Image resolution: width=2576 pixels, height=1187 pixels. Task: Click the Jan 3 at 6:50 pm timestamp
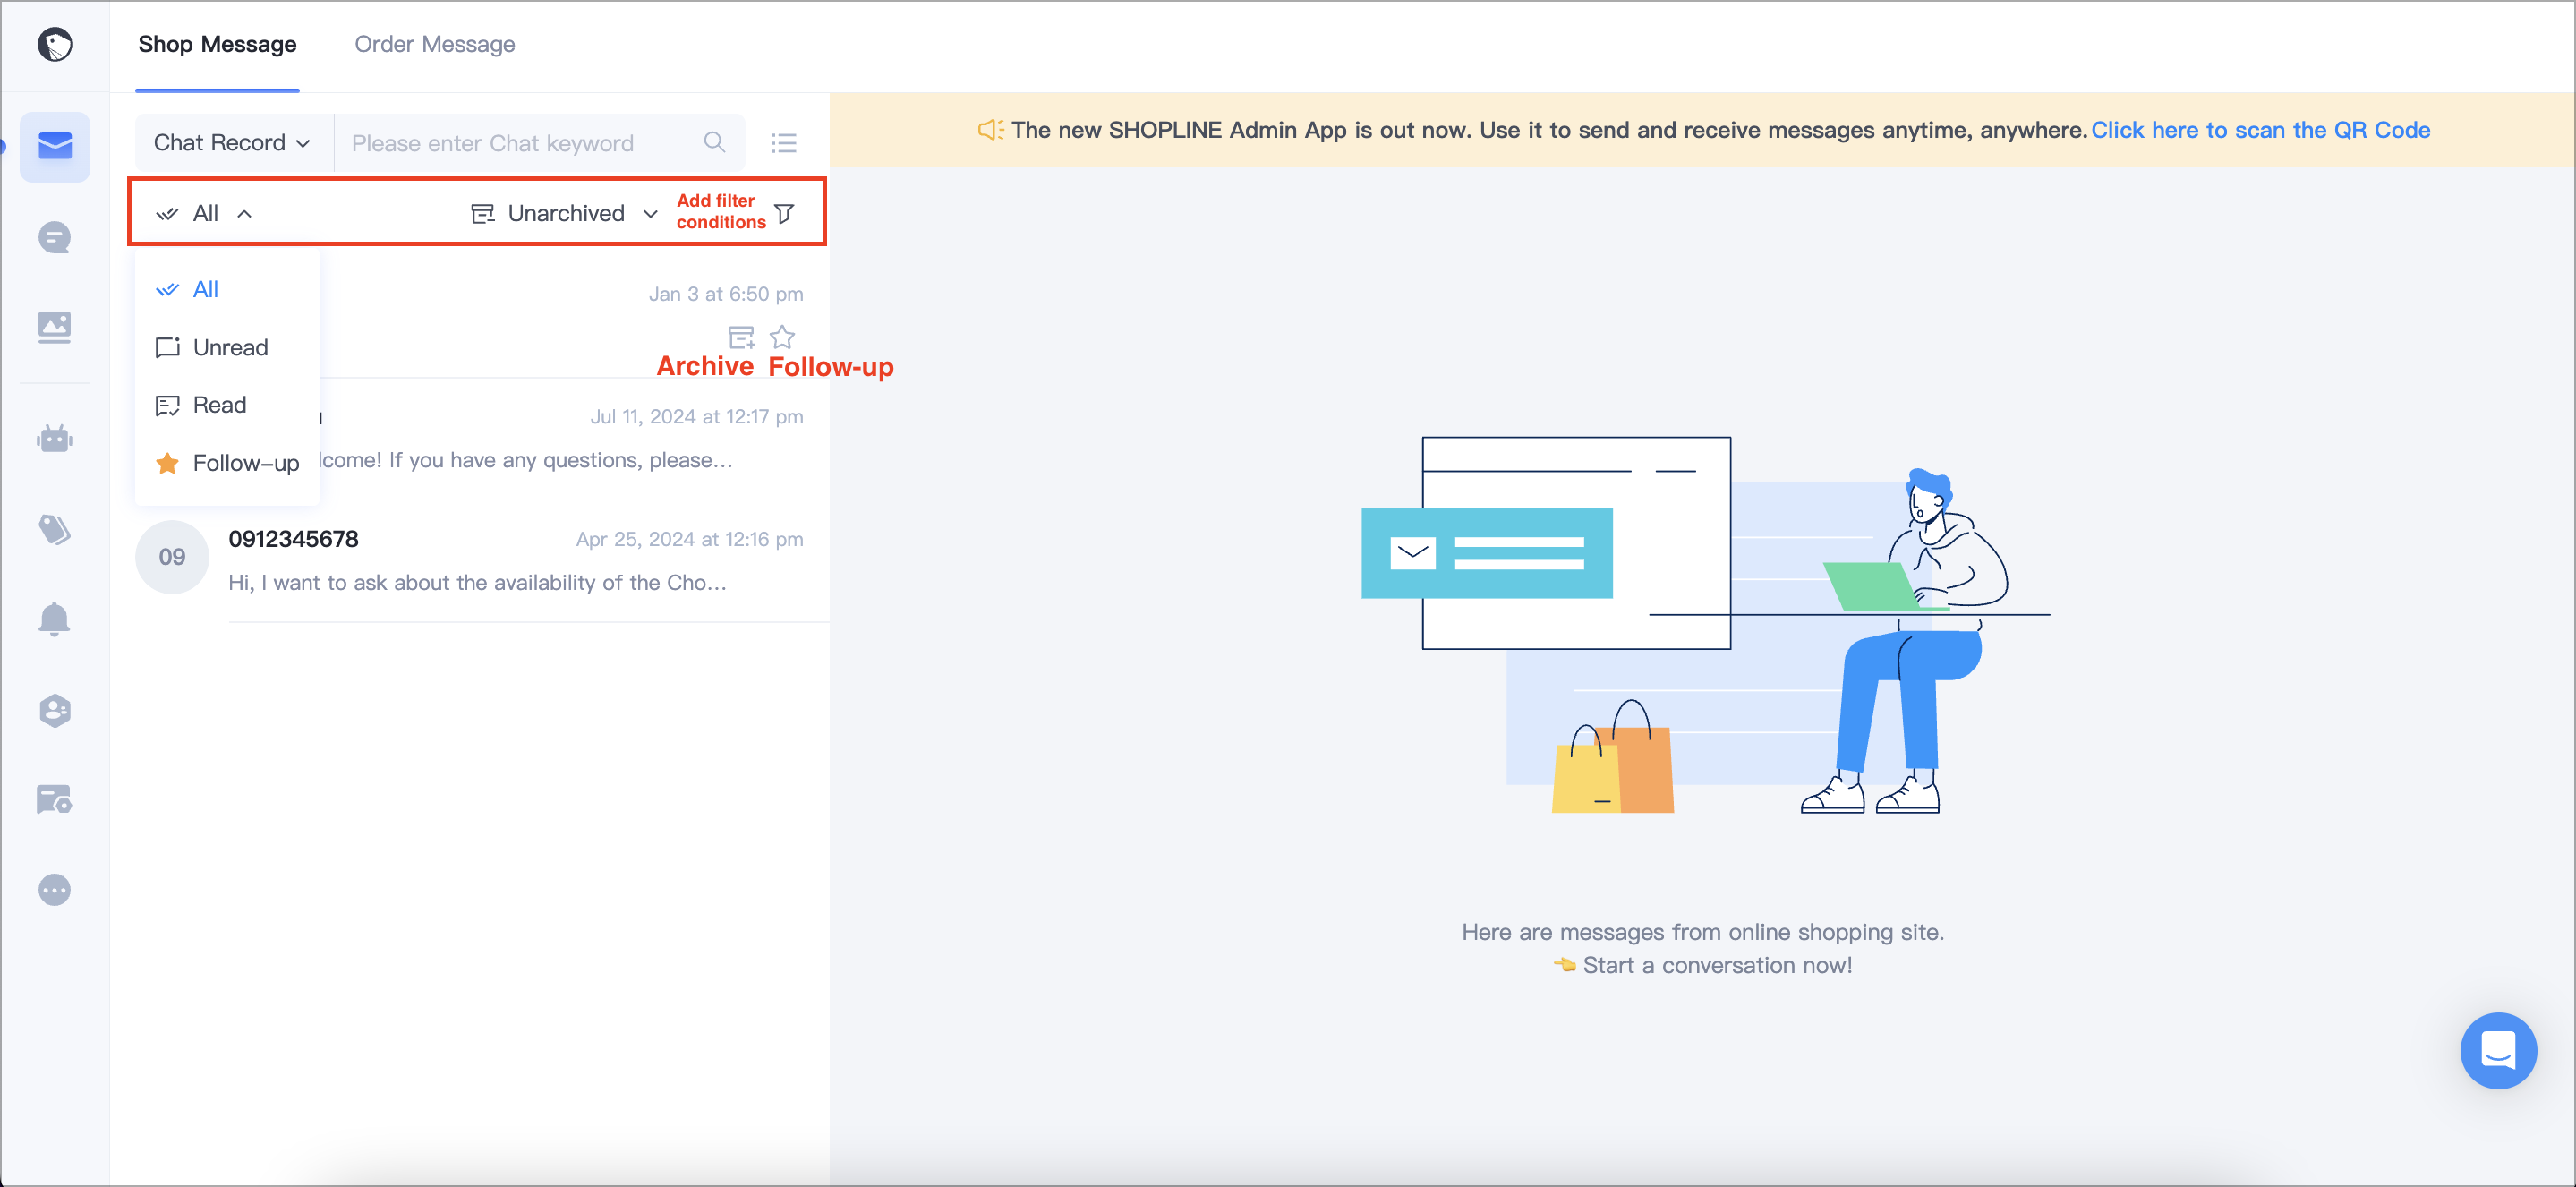[725, 294]
